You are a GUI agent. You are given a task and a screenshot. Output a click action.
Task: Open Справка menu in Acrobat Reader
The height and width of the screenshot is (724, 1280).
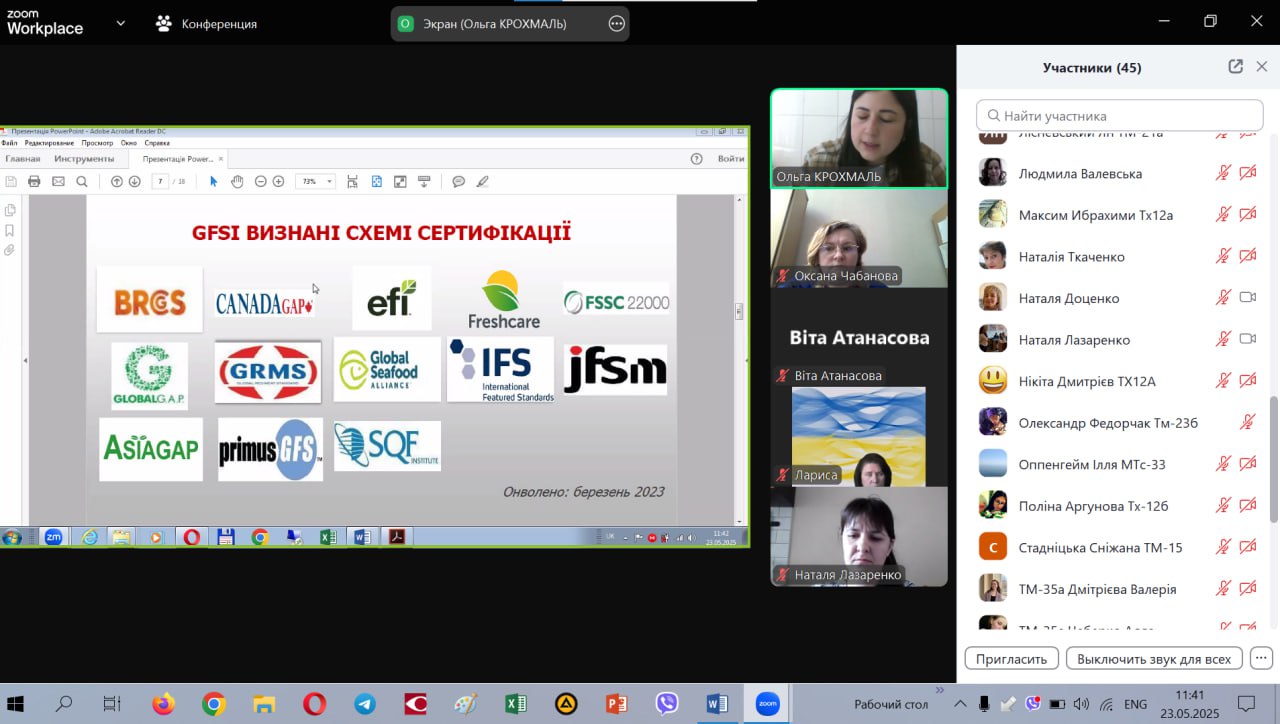[157, 143]
